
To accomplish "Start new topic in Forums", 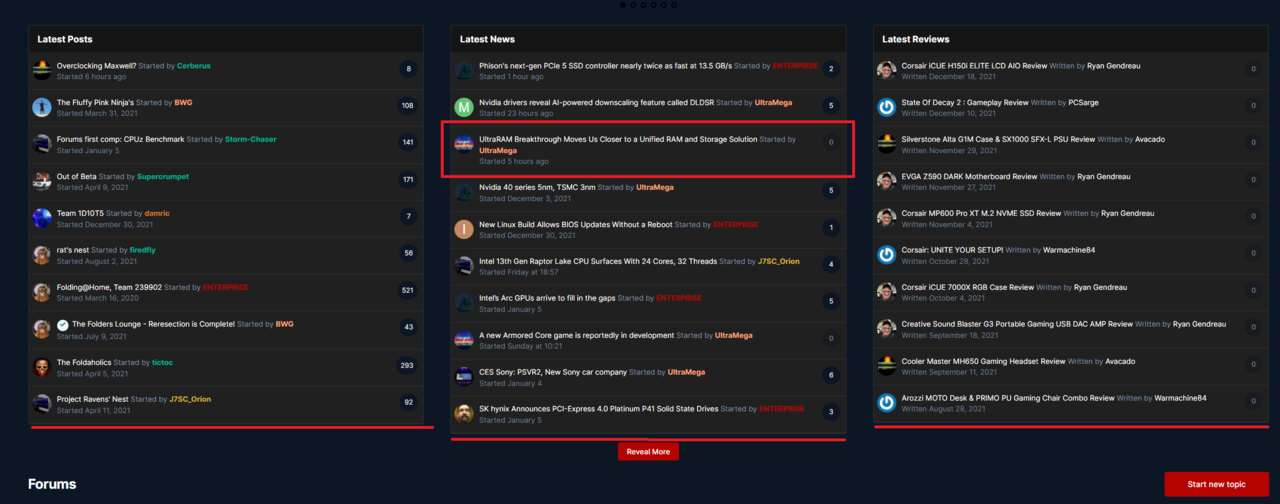I will [1216, 484].
